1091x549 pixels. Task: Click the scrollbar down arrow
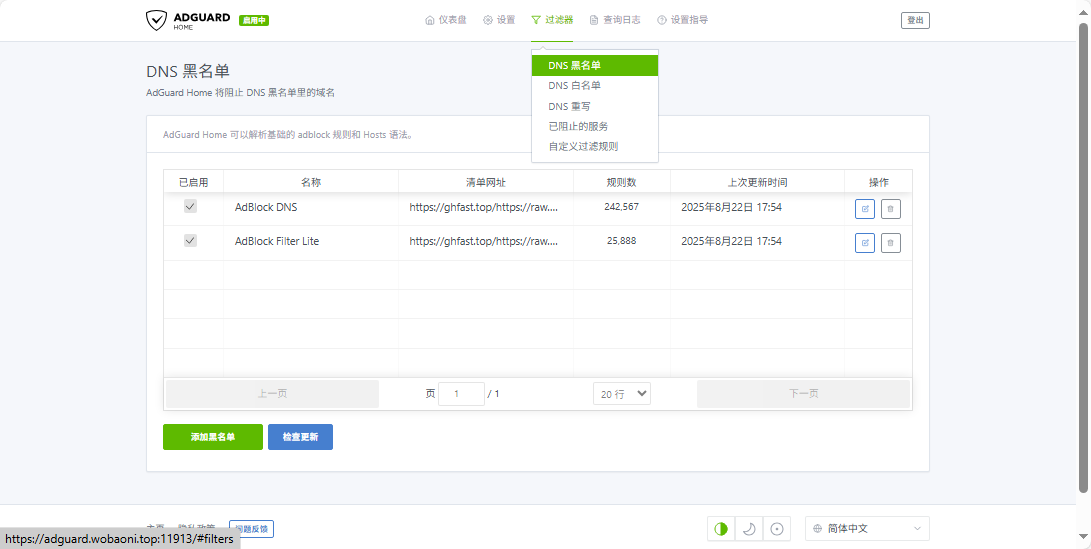1084,536
